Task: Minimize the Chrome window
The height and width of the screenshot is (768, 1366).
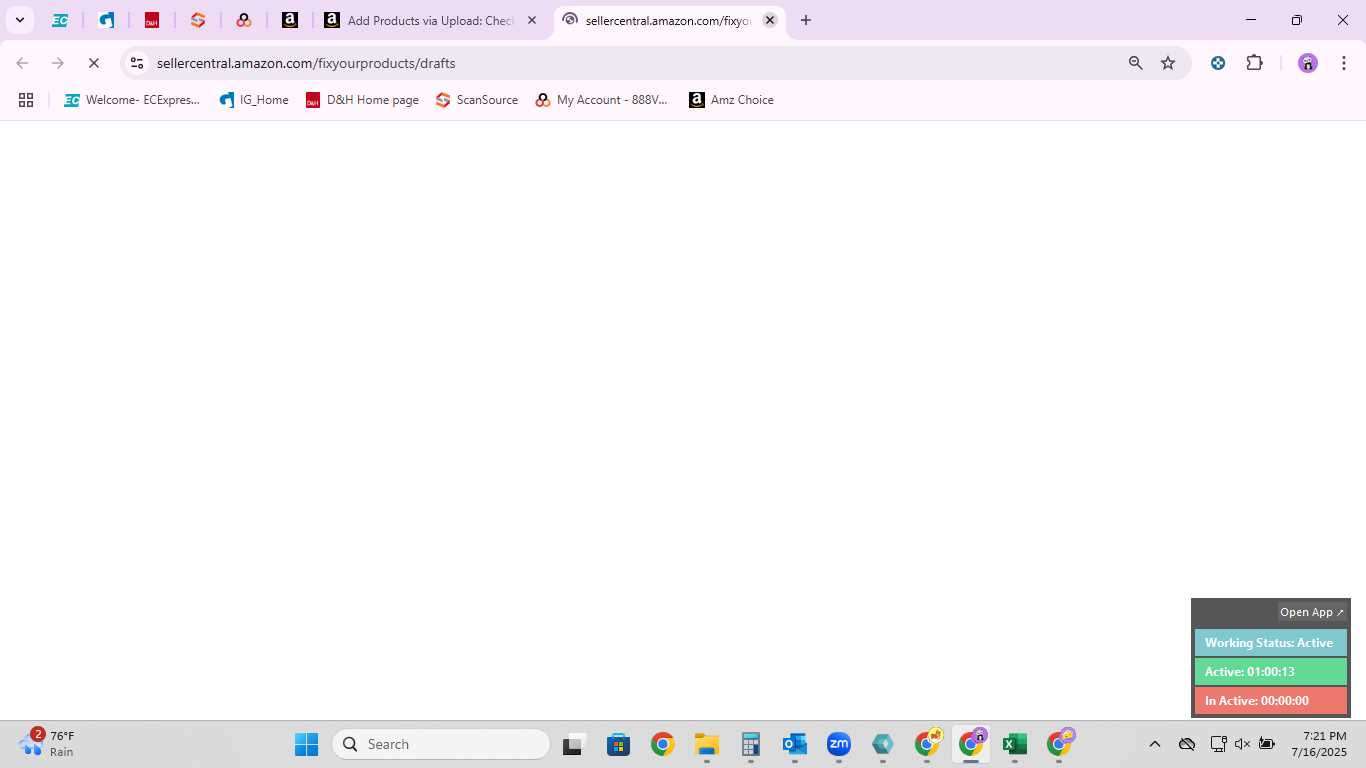Action: click(1250, 20)
